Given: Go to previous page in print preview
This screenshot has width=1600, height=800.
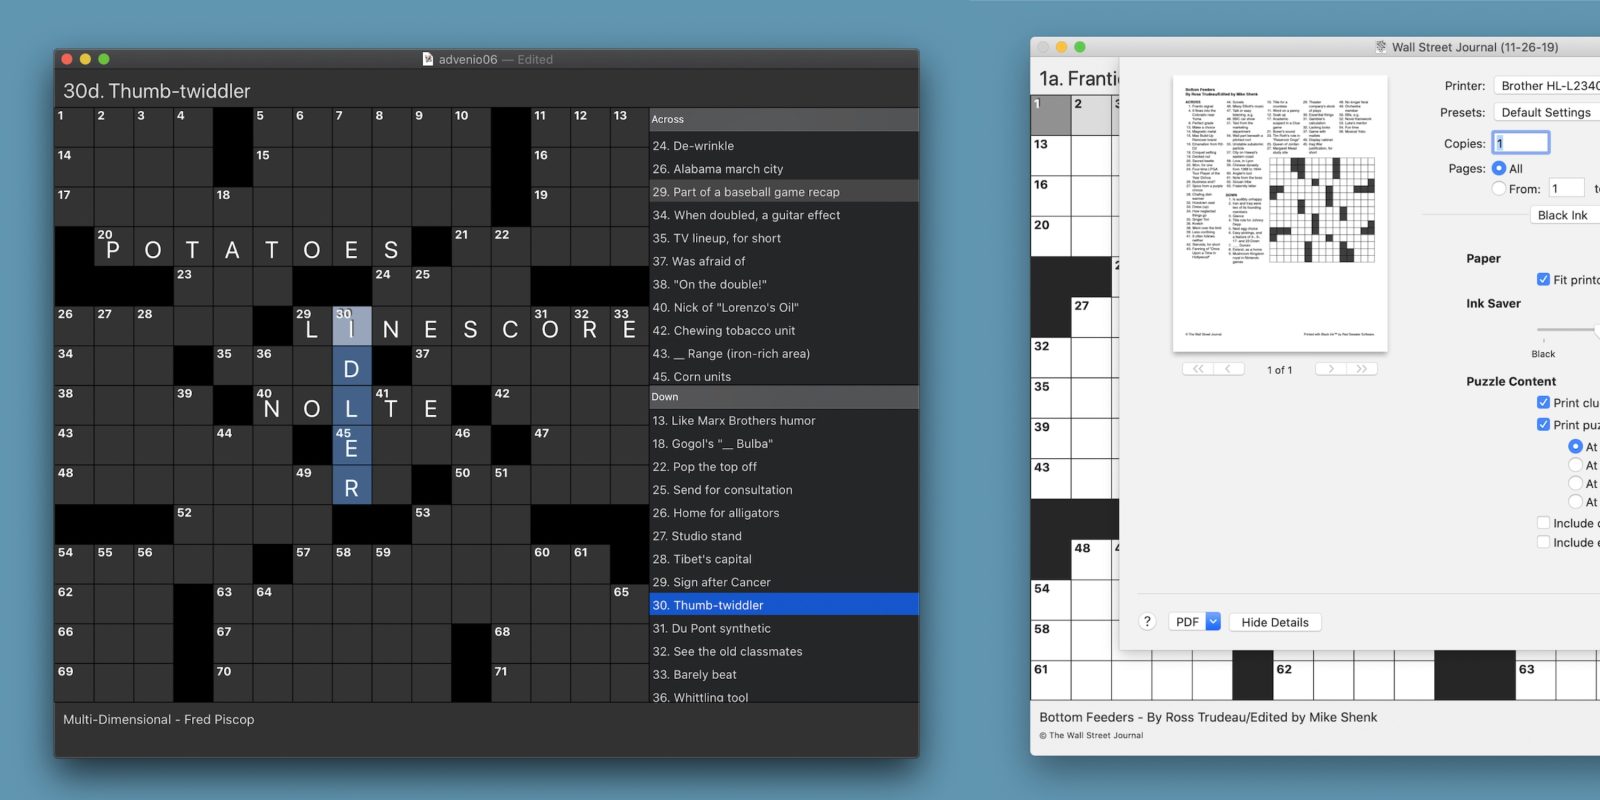Looking at the screenshot, I should pos(1228,369).
